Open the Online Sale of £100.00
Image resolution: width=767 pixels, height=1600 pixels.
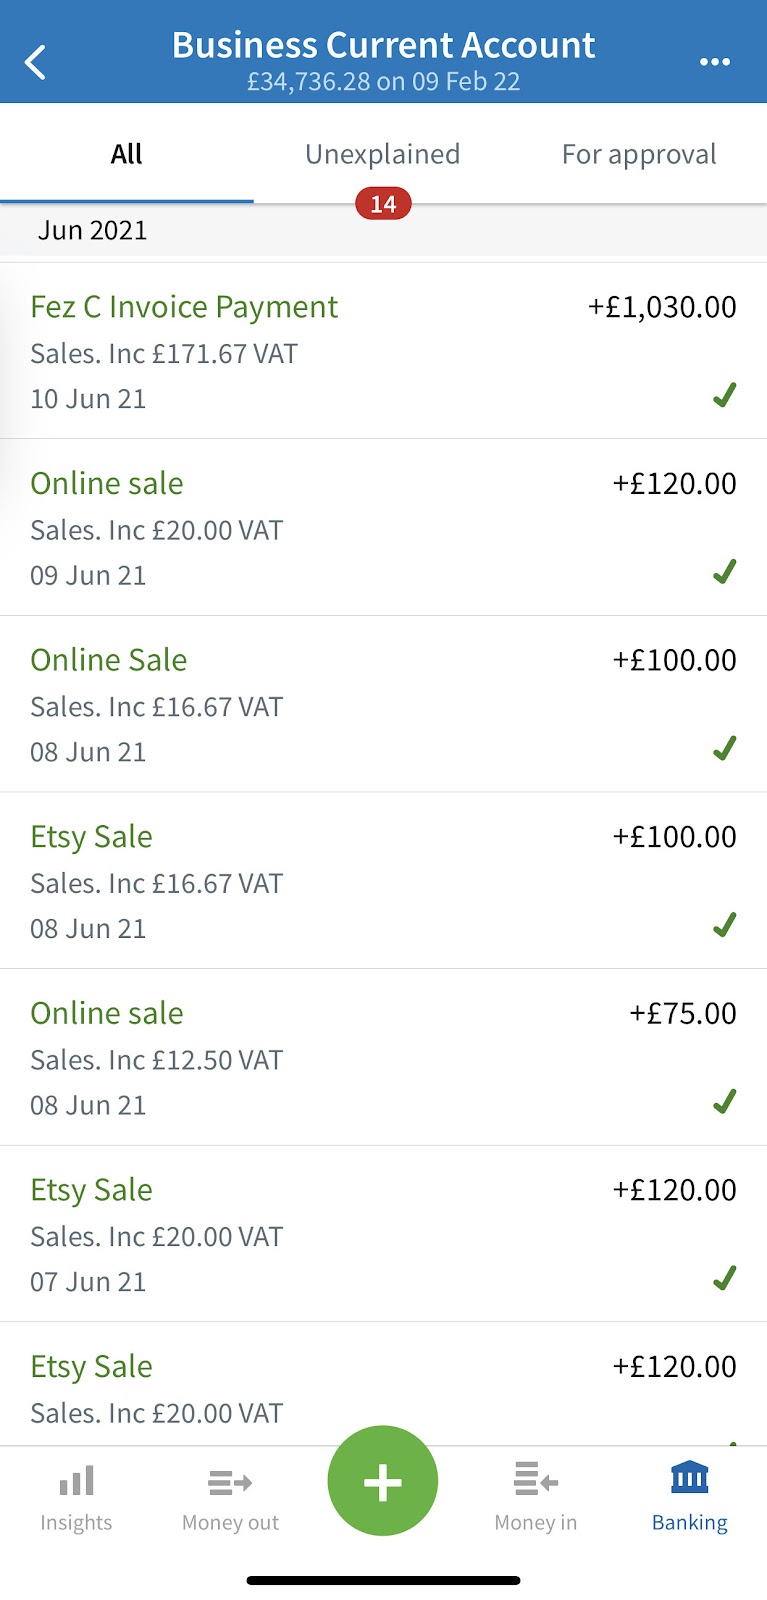(x=109, y=660)
